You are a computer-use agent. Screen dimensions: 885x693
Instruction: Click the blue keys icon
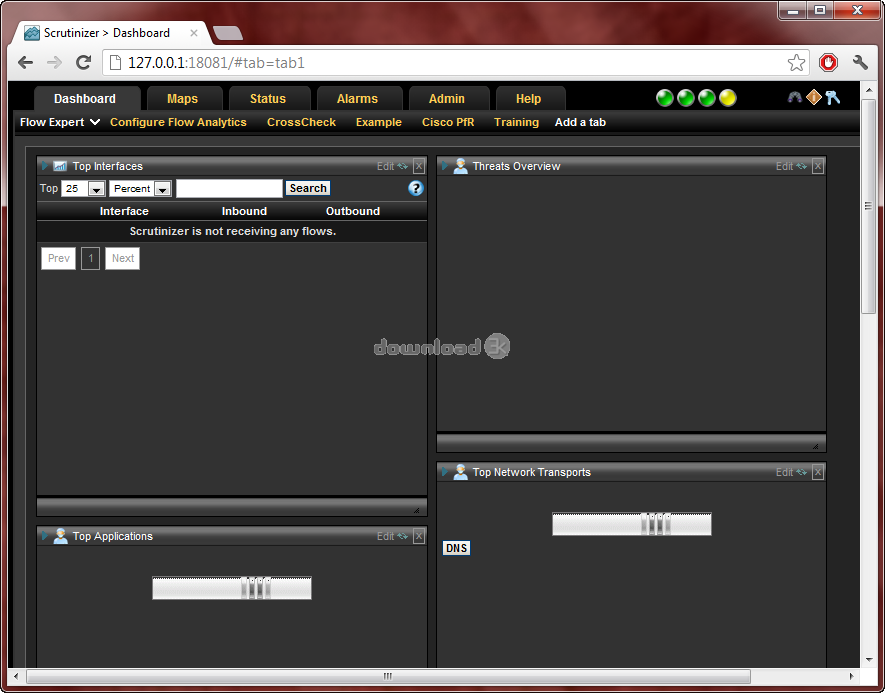pyautogui.click(x=833, y=98)
